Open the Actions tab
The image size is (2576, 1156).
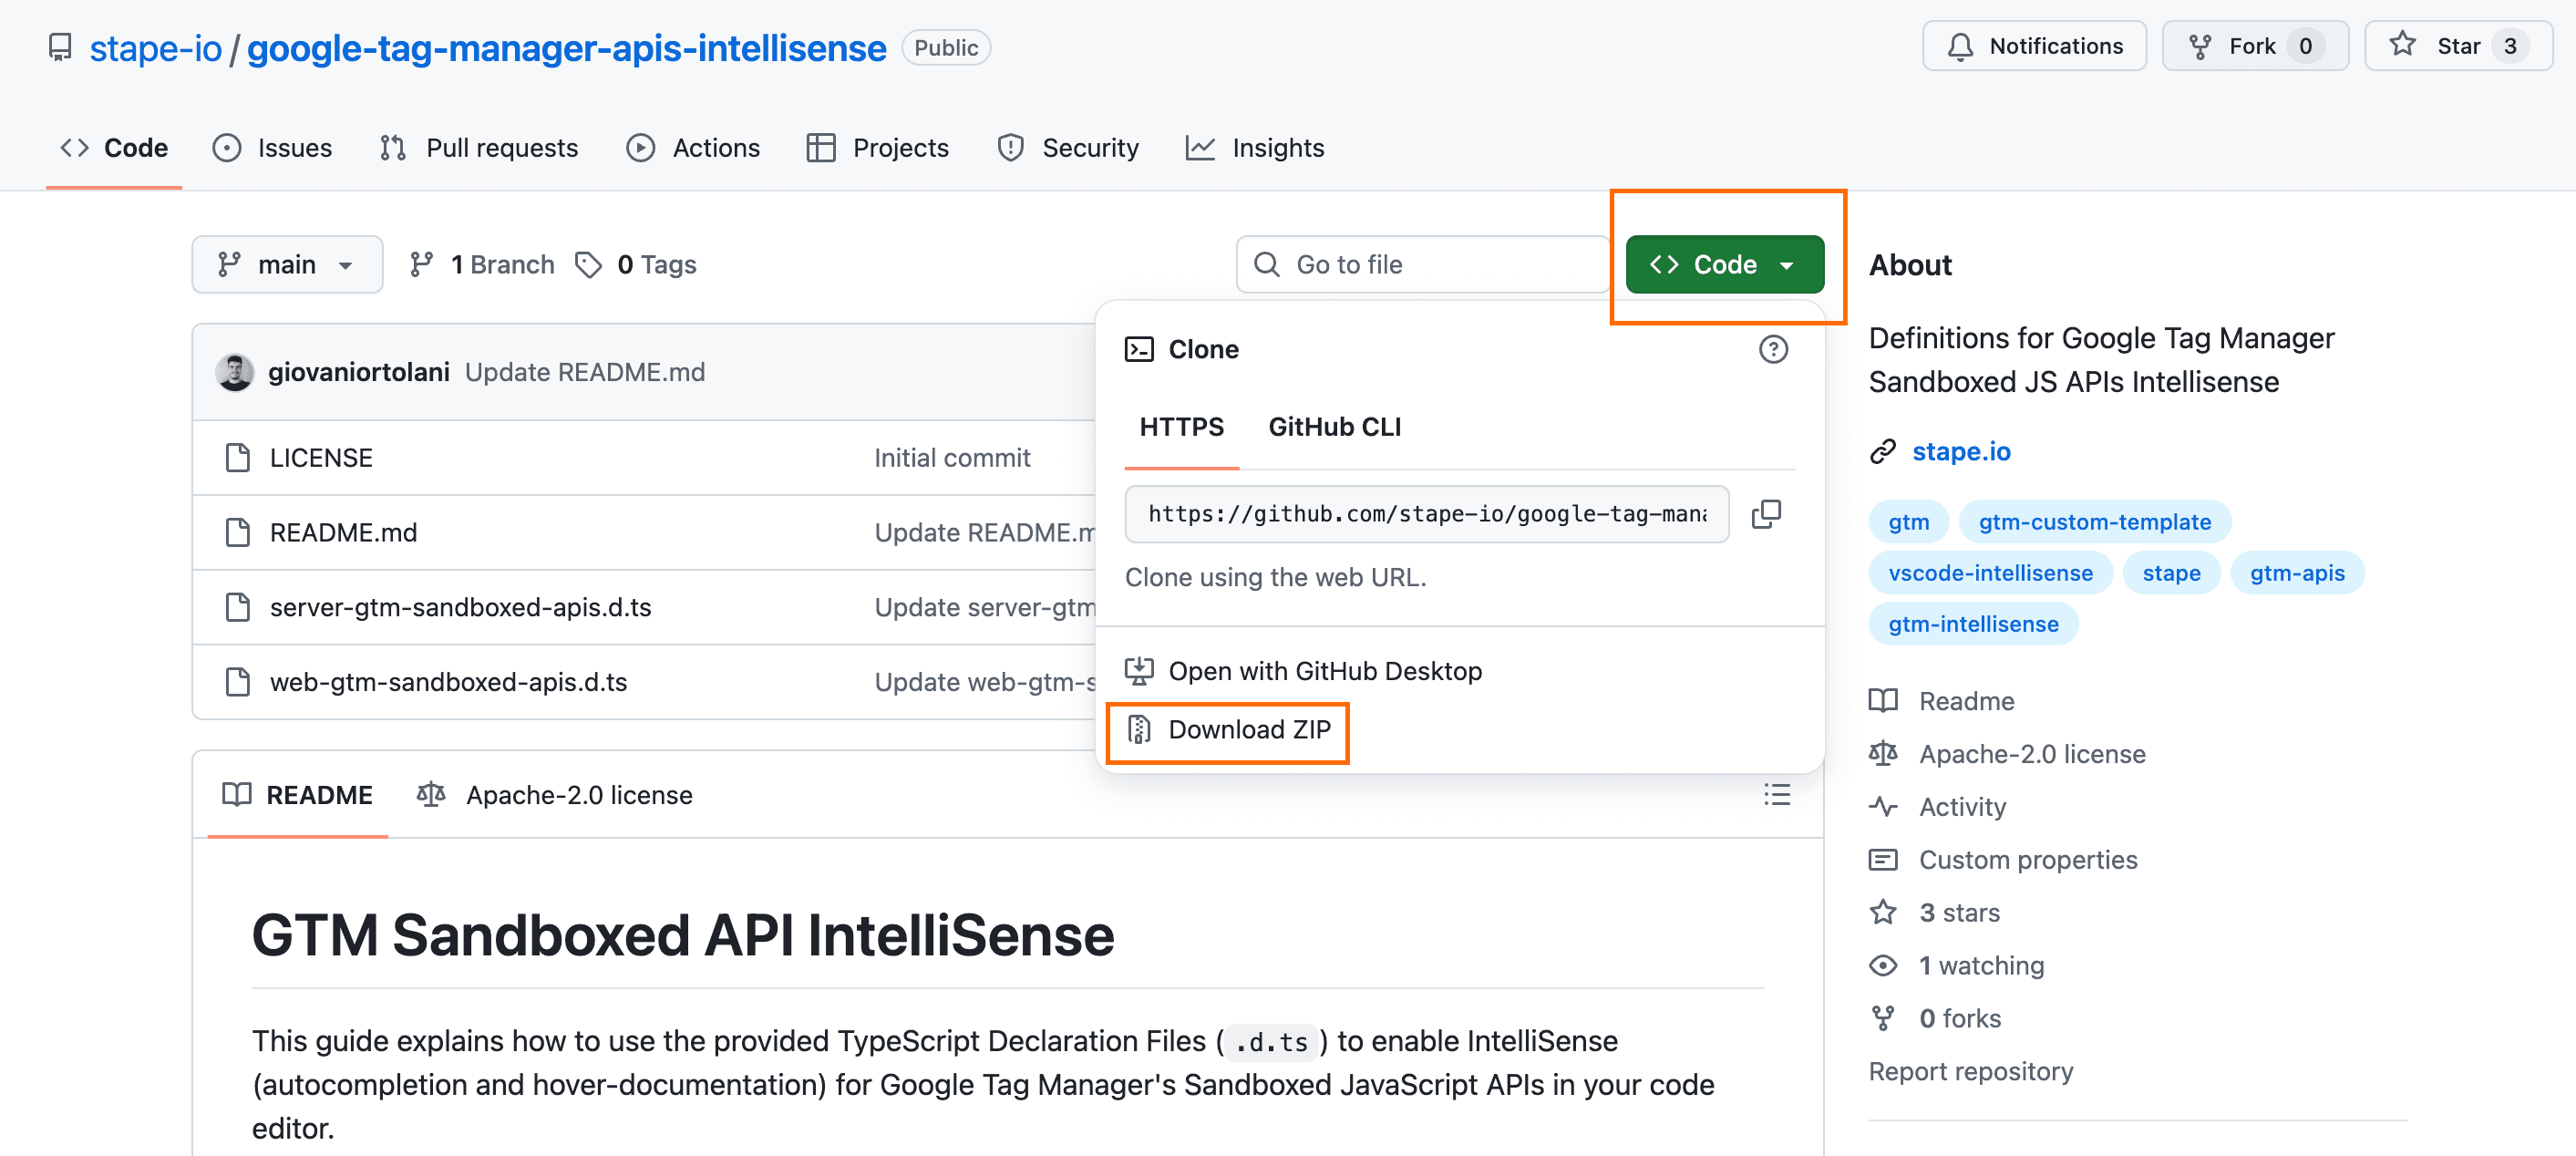click(x=693, y=148)
